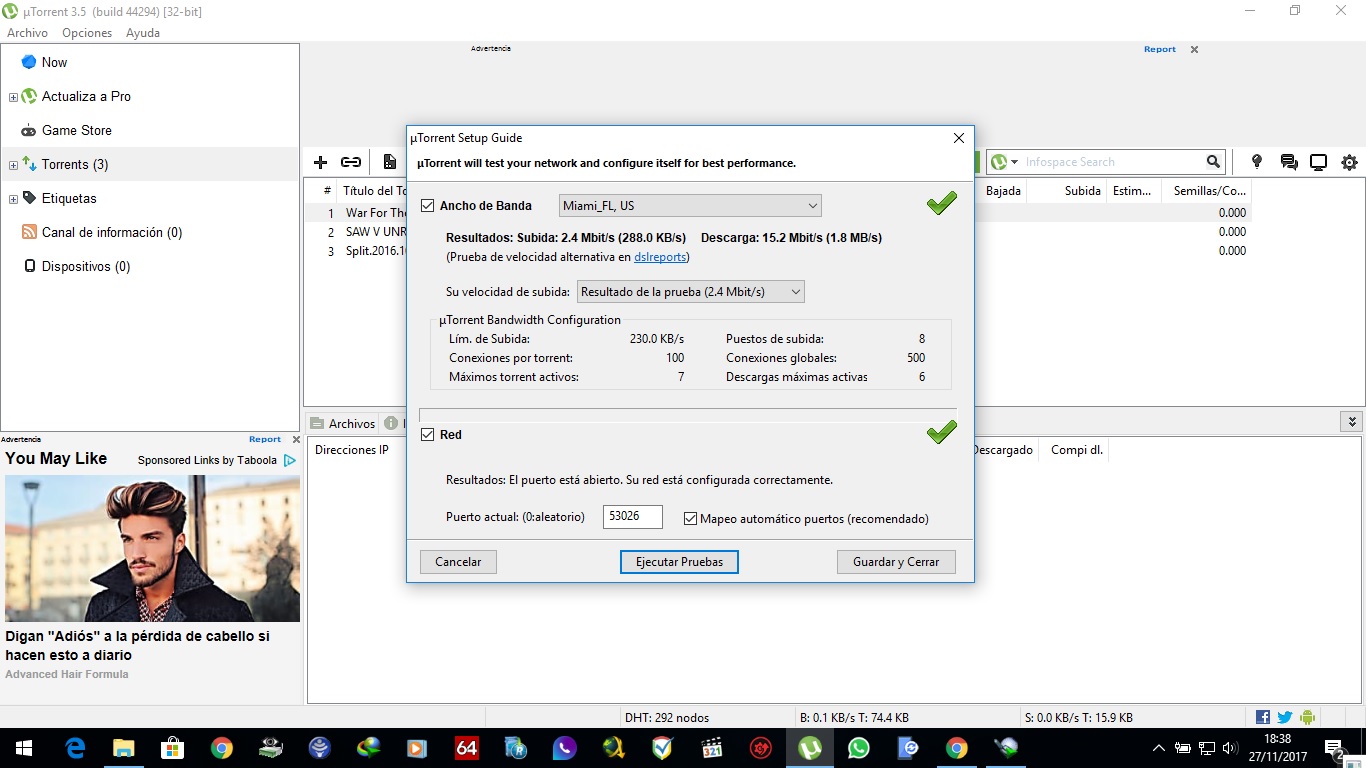Viewport: 1366px width, 768px height.
Task: Open the Opciones menu
Action: (87, 33)
